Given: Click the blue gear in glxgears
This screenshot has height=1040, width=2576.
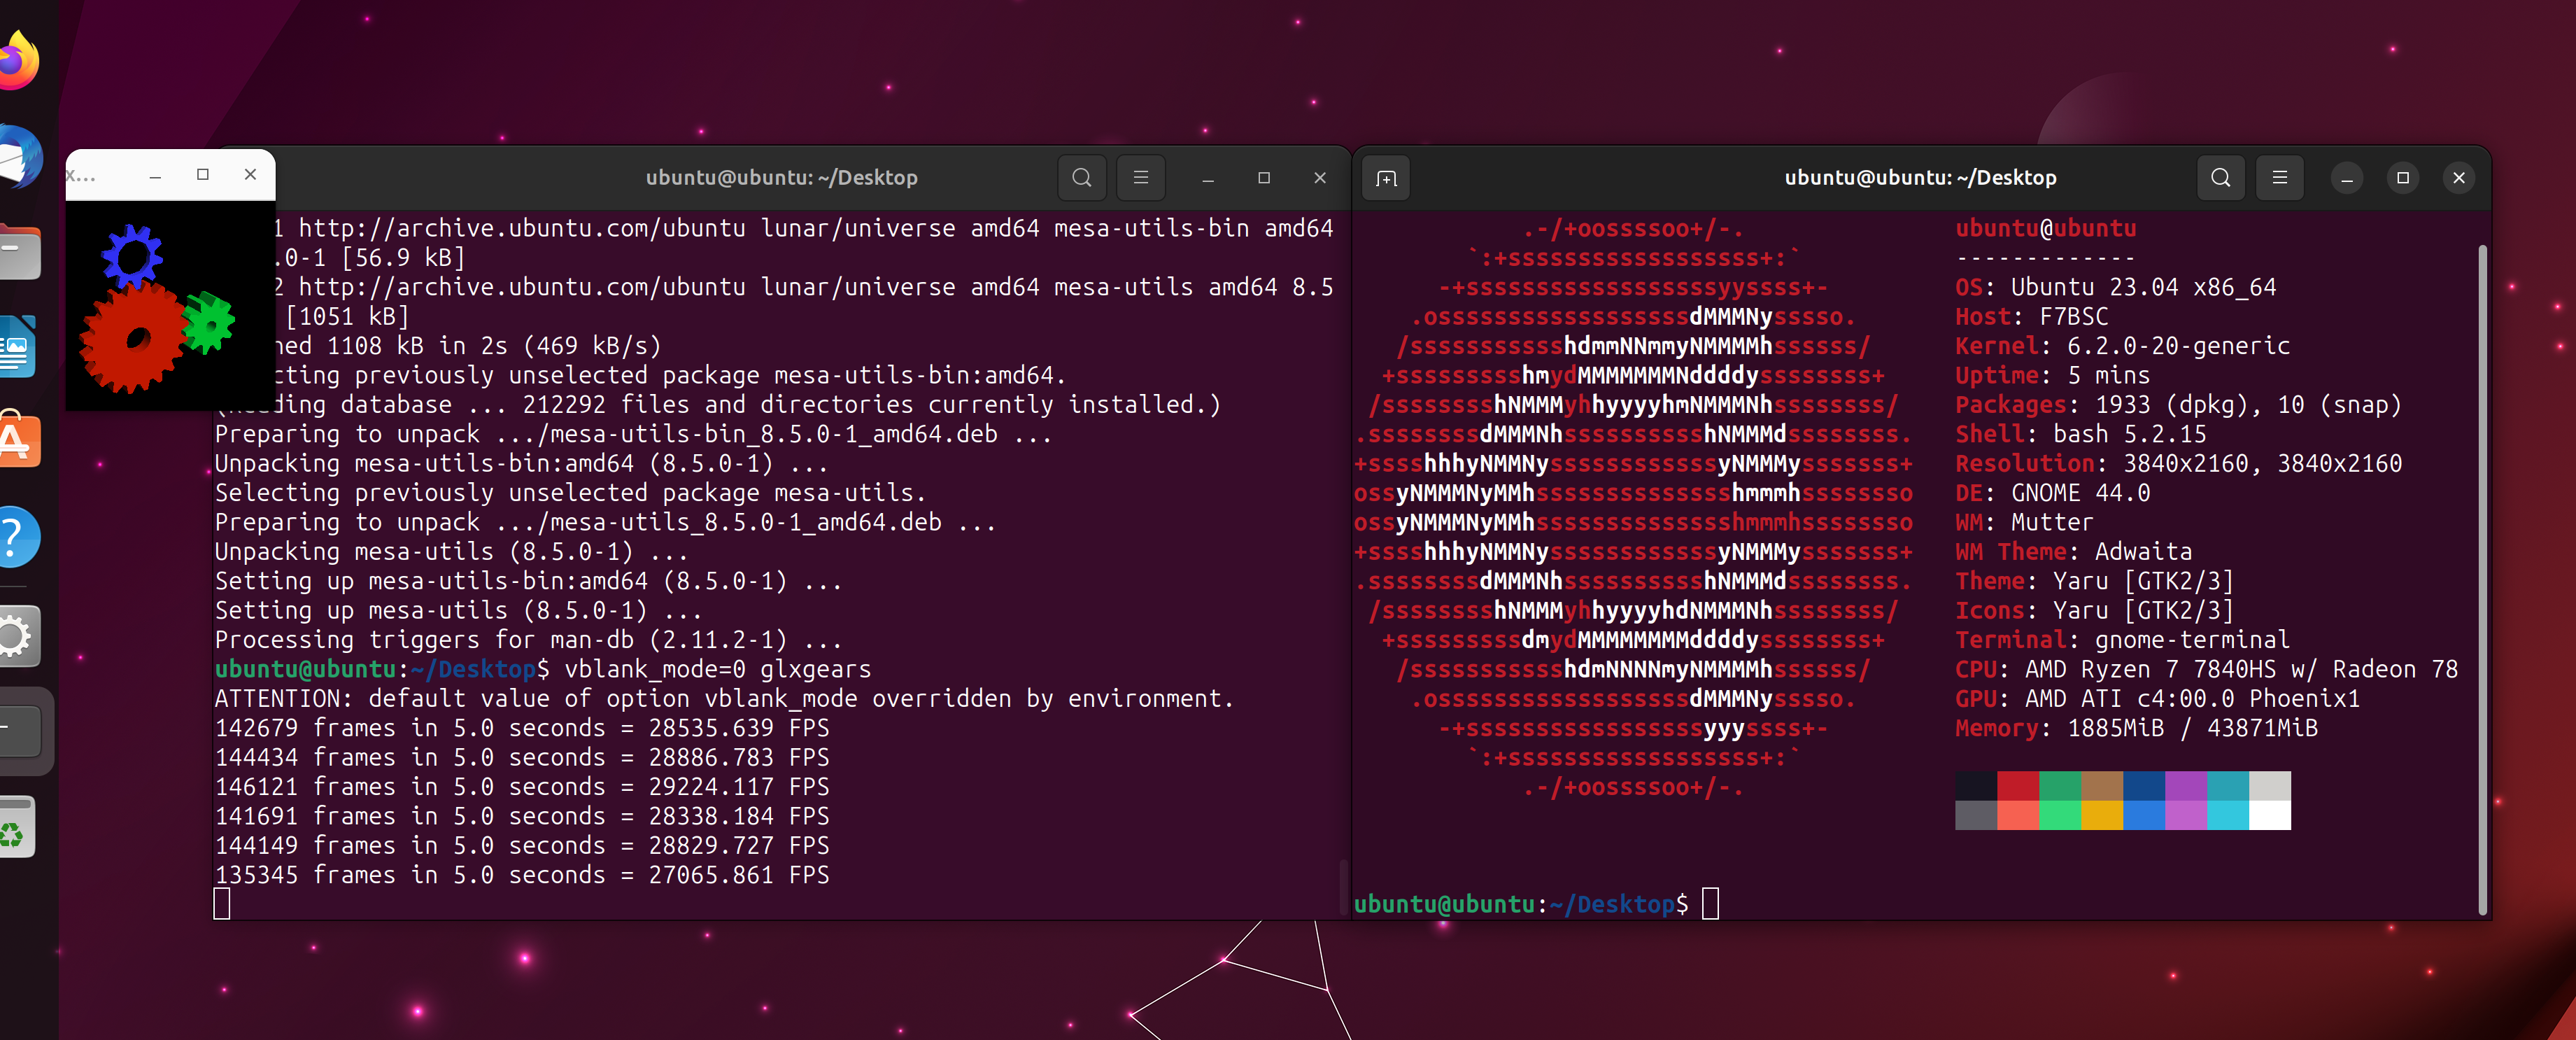Looking at the screenshot, I should click(x=132, y=256).
